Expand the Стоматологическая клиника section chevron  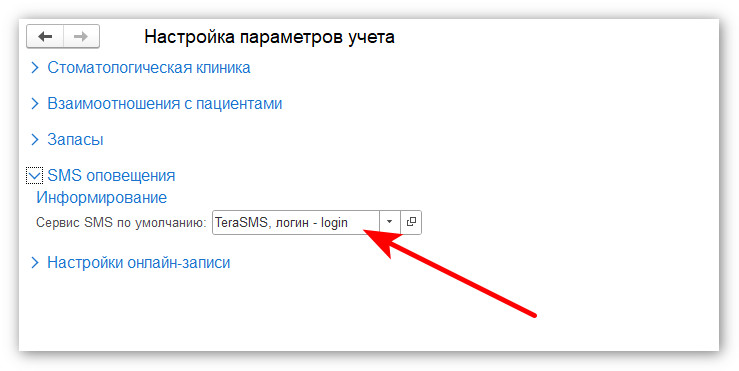click(x=34, y=67)
